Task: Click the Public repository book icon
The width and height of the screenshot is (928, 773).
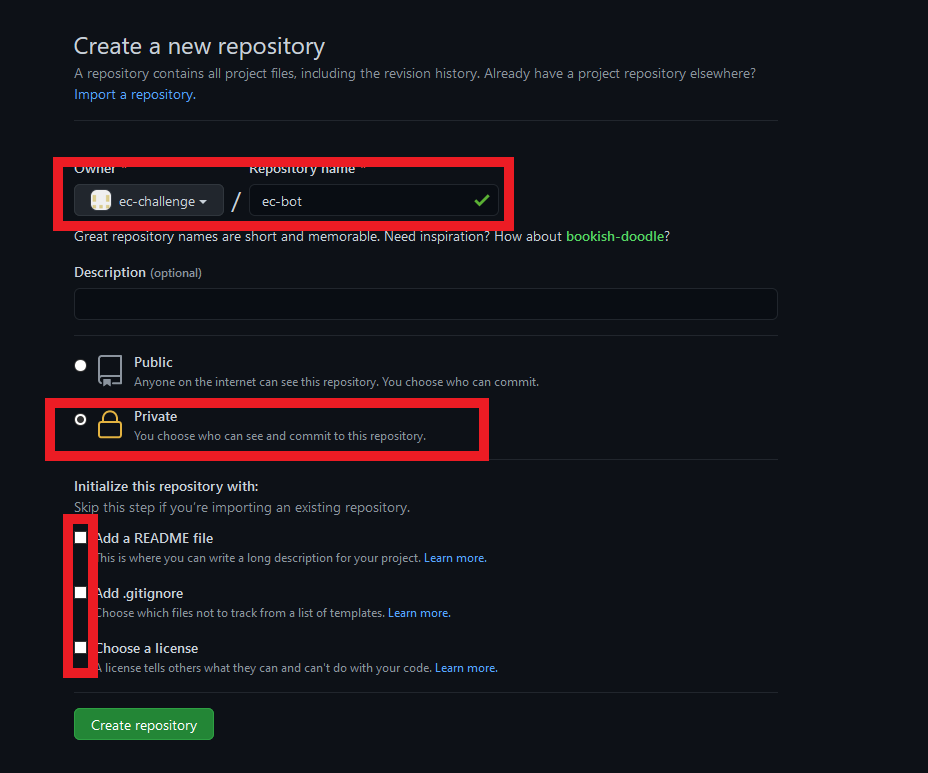Action: point(110,370)
